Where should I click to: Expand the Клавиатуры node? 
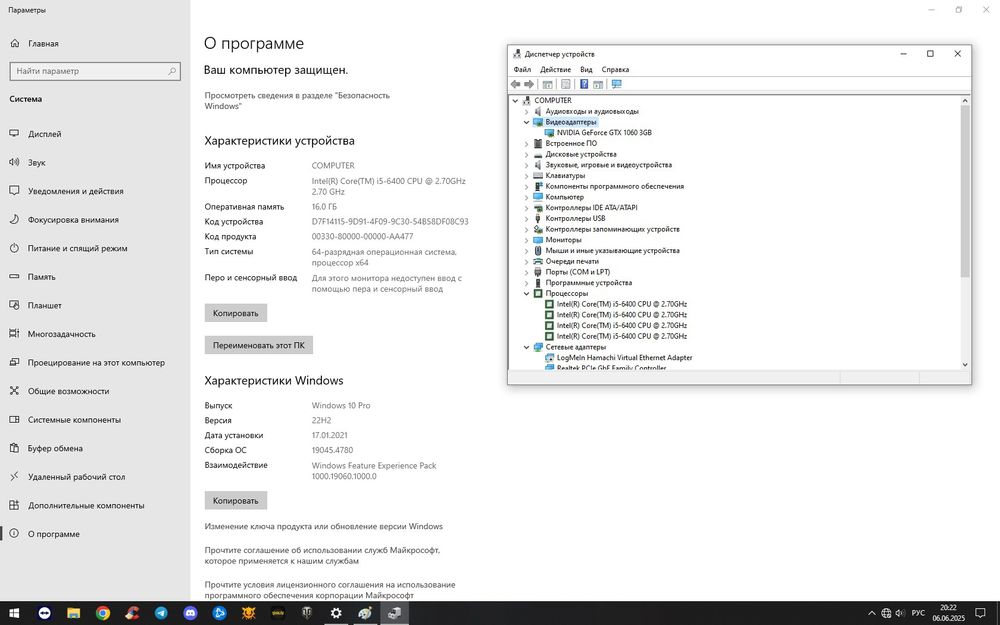coord(527,175)
